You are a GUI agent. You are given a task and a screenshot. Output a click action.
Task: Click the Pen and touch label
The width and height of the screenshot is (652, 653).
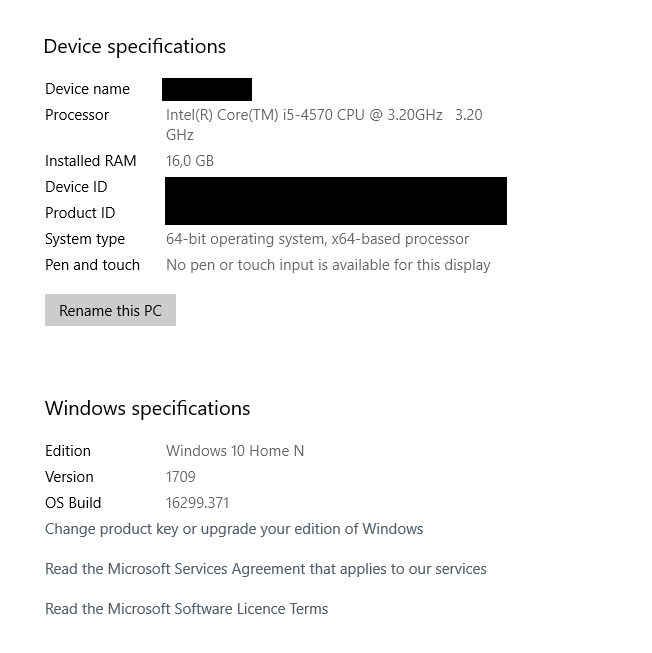point(92,265)
